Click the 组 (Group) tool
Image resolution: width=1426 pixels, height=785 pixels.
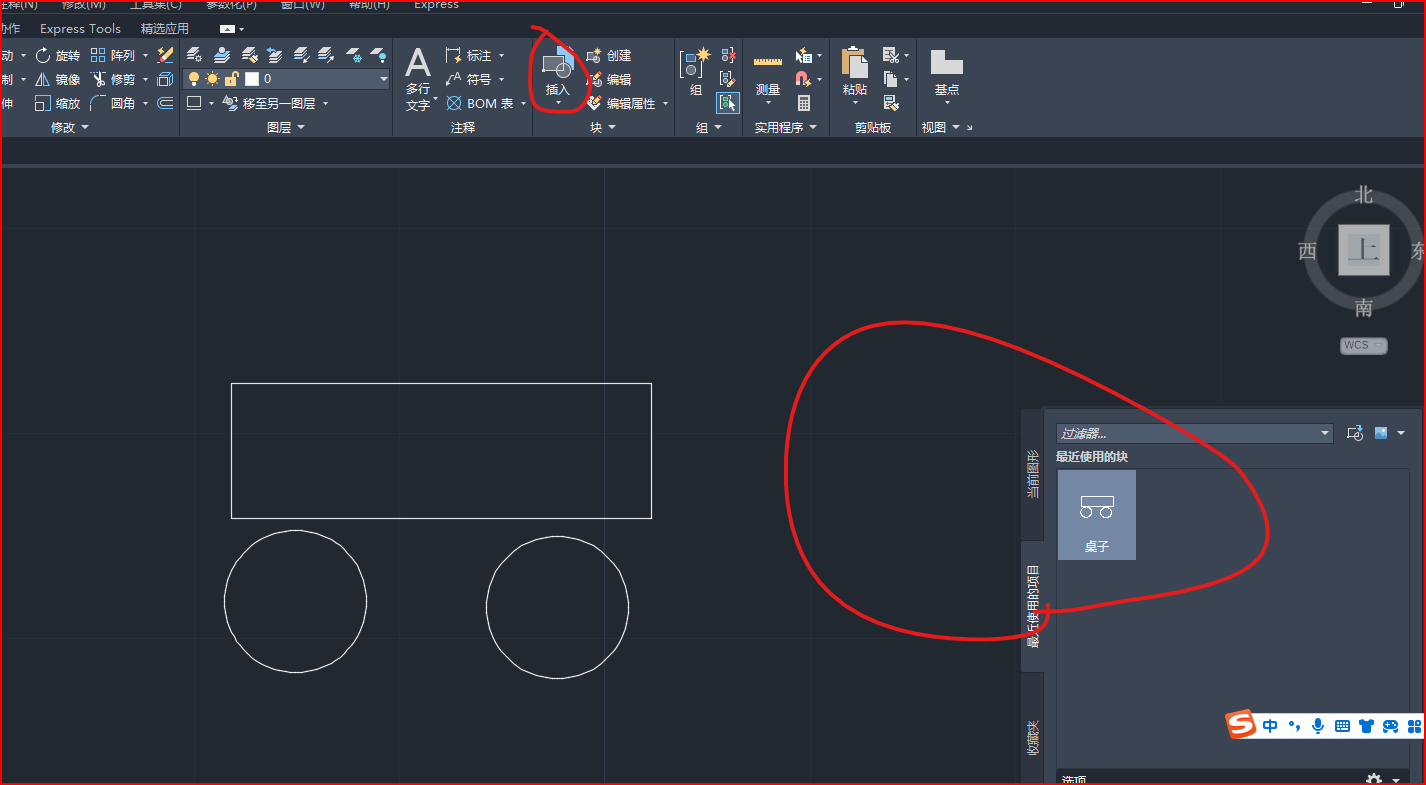pos(696,72)
